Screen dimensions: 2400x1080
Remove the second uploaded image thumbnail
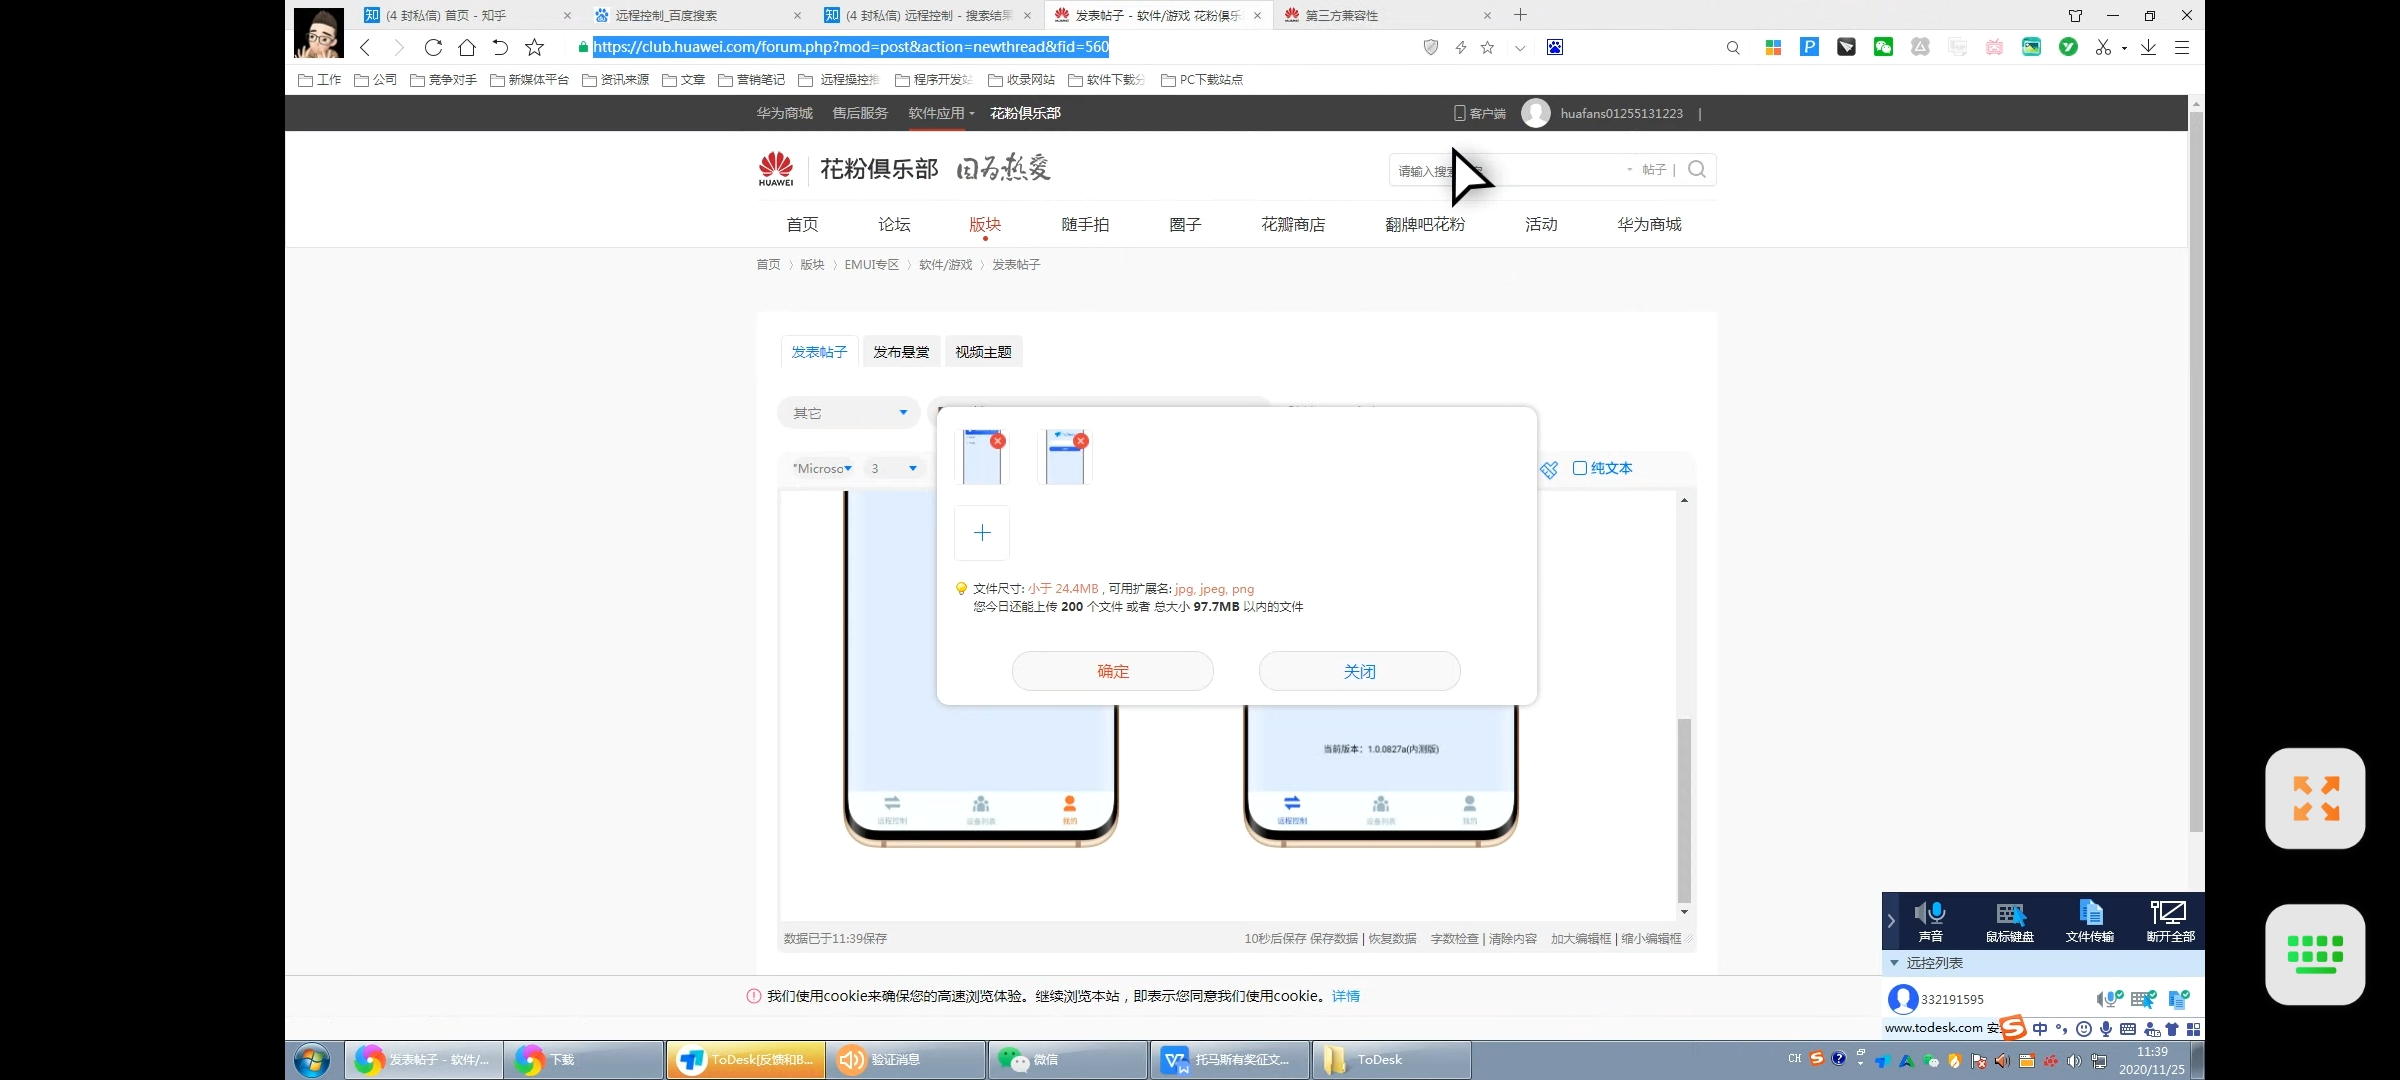pos(1080,441)
